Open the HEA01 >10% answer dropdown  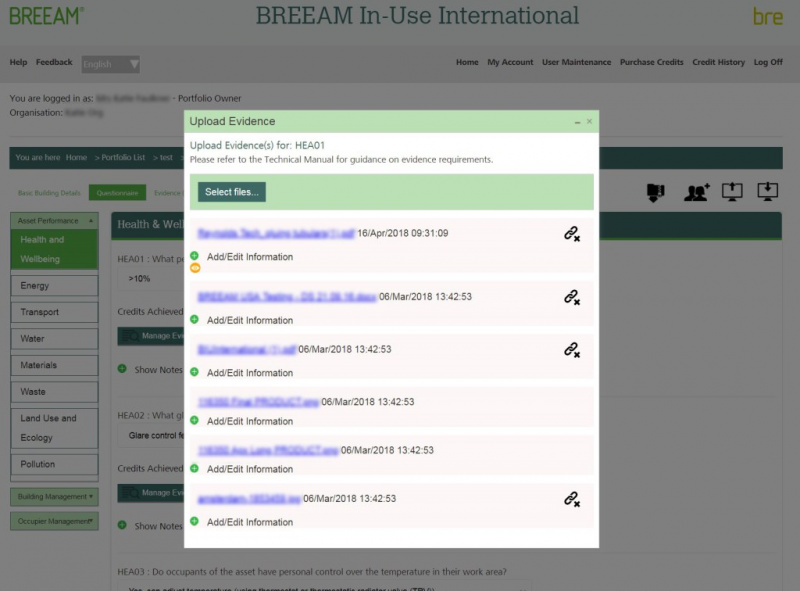[151, 279]
